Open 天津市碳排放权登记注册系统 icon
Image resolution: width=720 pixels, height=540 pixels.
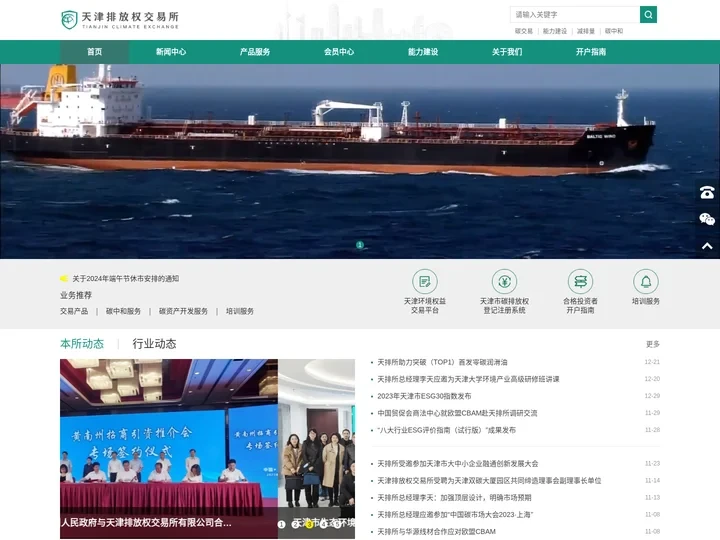504,281
